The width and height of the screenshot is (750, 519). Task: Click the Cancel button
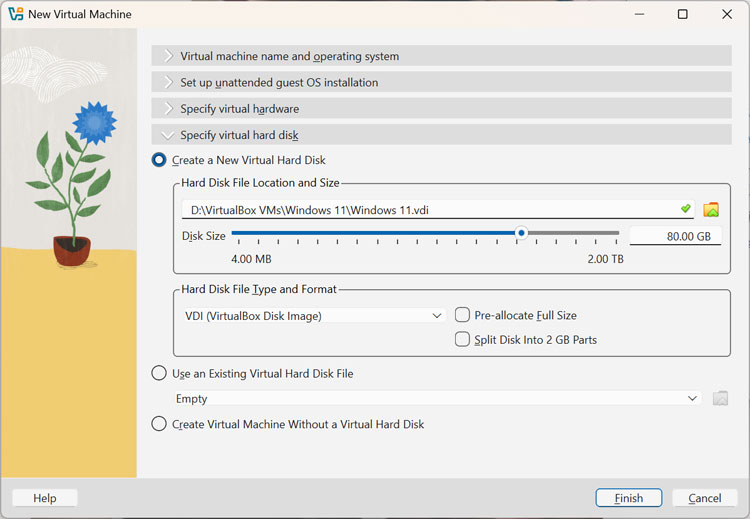click(x=704, y=498)
